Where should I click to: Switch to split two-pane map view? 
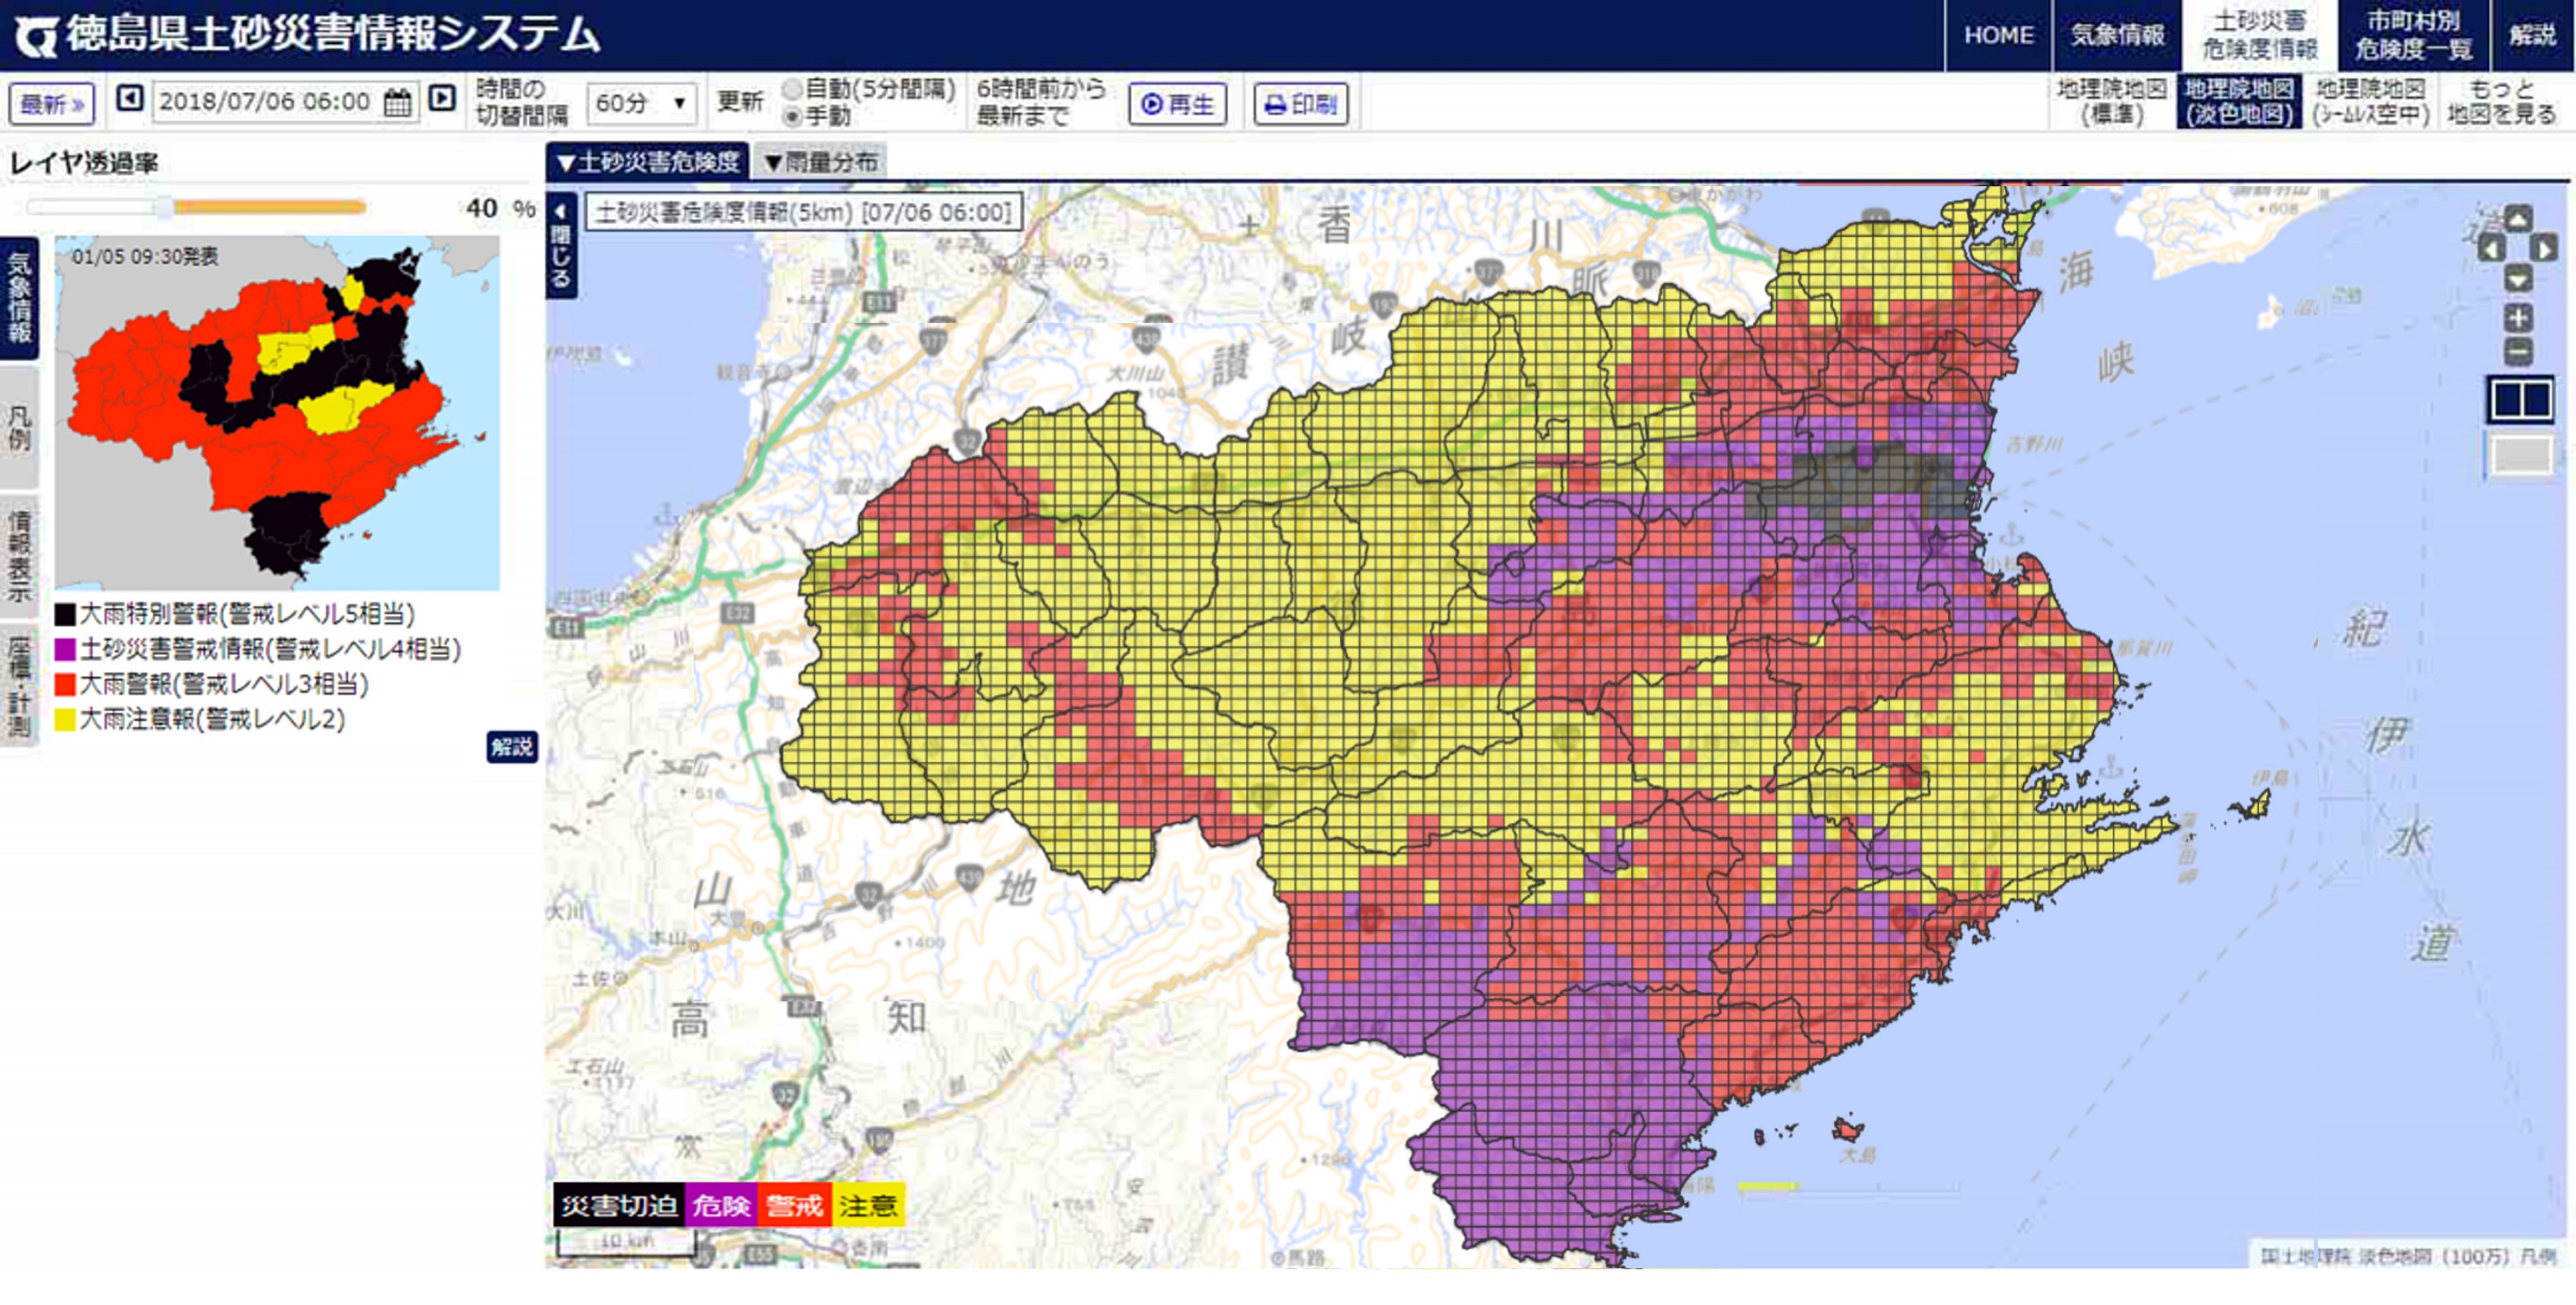pyautogui.click(x=2520, y=400)
